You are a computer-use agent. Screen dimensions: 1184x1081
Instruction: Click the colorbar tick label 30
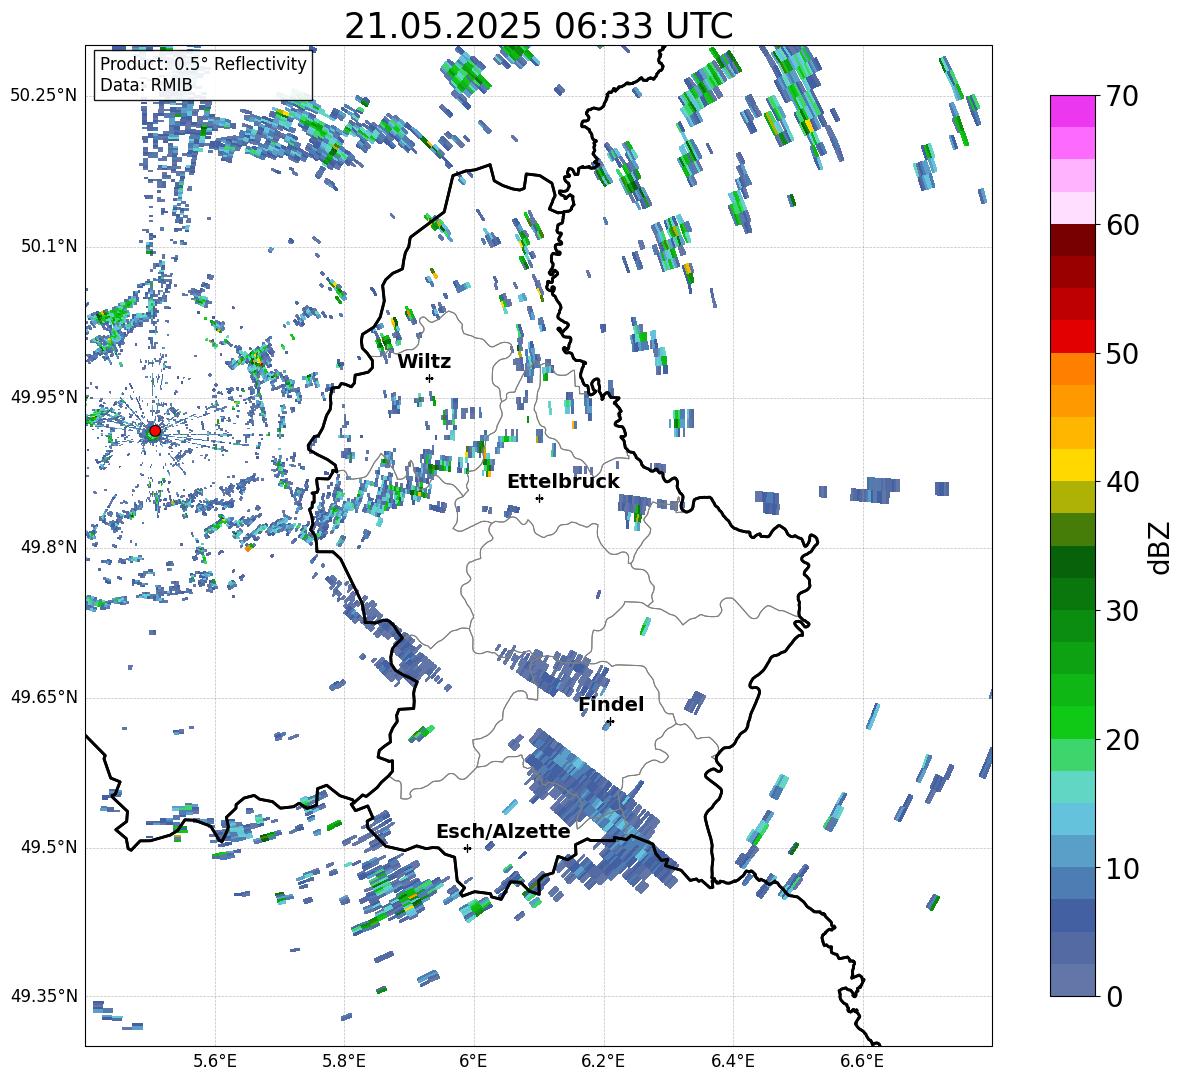point(1122,611)
